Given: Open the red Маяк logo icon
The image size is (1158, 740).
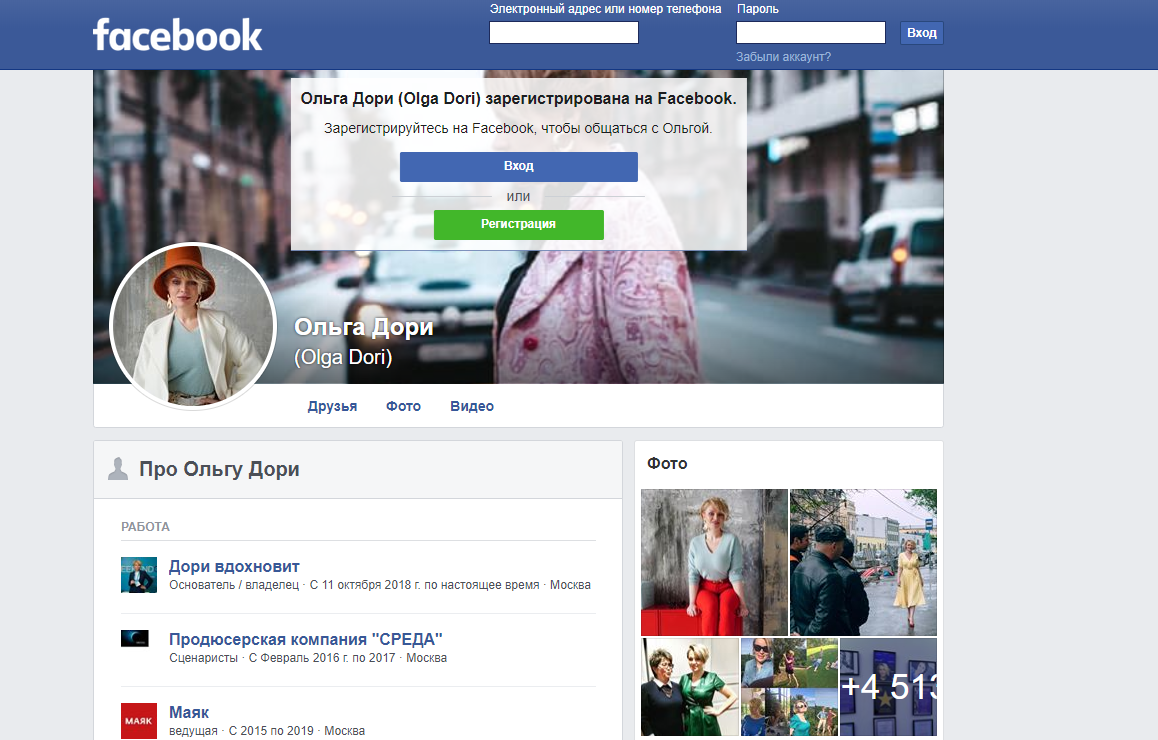Looking at the screenshot, I should point(139,721).
